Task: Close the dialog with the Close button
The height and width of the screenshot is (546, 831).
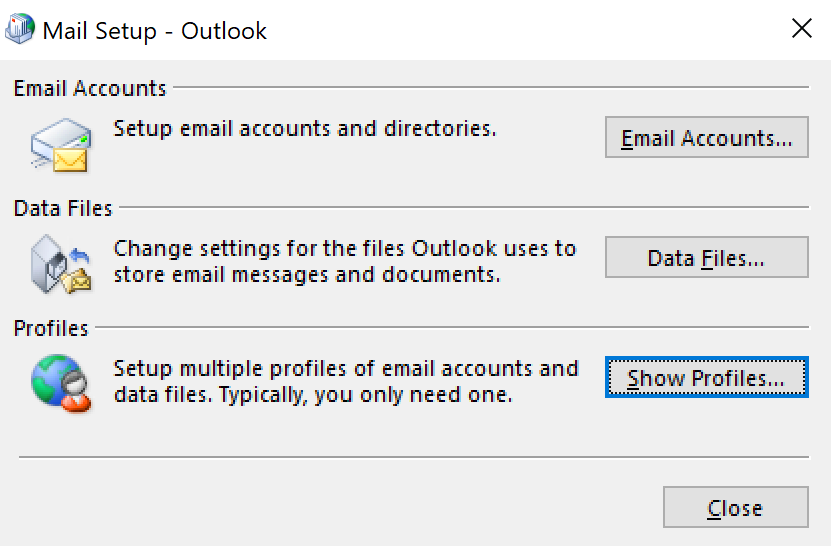Action: point(736,507)
